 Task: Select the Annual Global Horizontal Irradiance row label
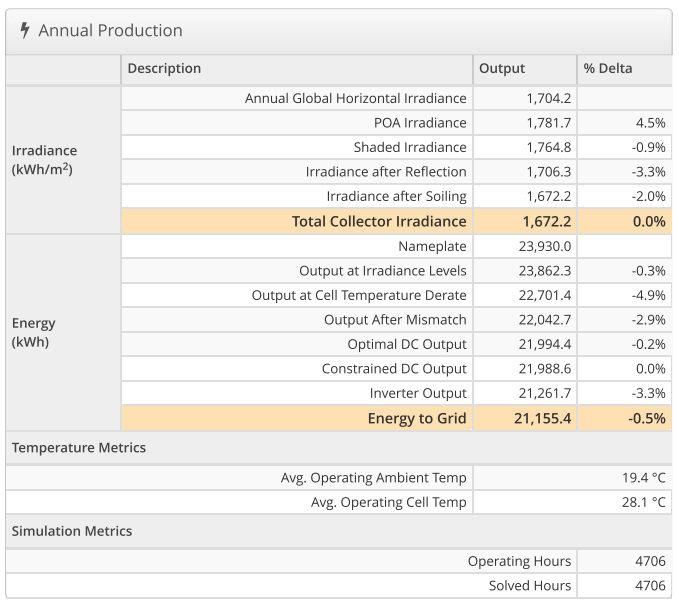(355, 98)
